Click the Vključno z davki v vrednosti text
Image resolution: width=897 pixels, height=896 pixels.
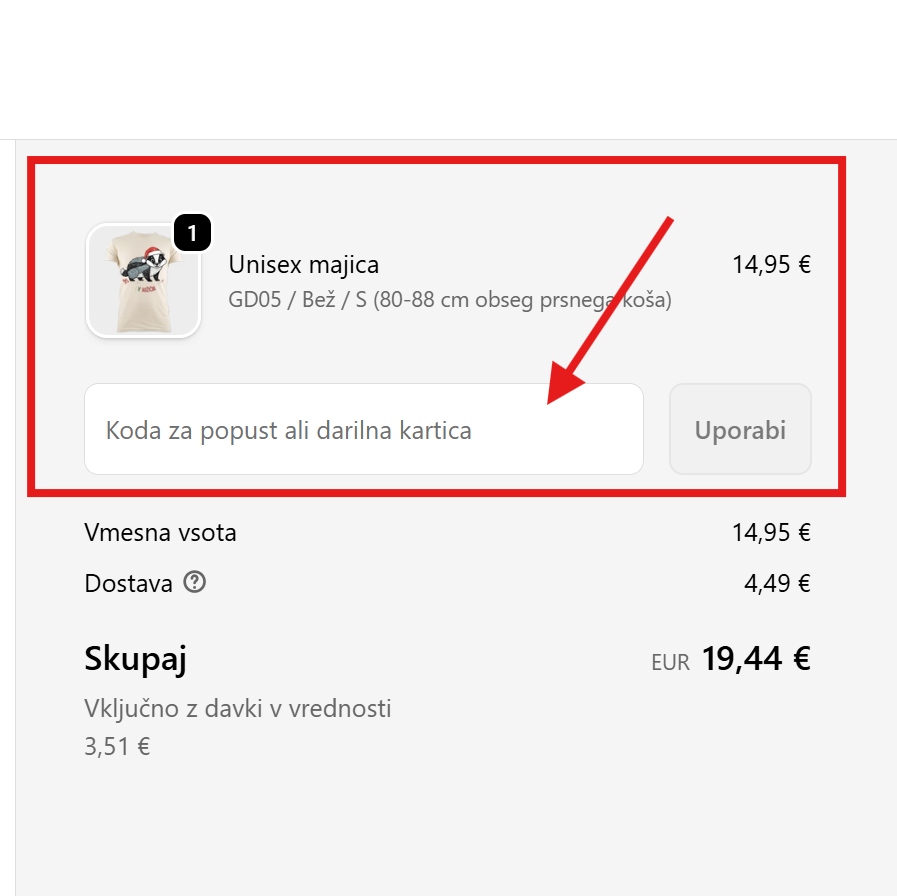point(238,709)
